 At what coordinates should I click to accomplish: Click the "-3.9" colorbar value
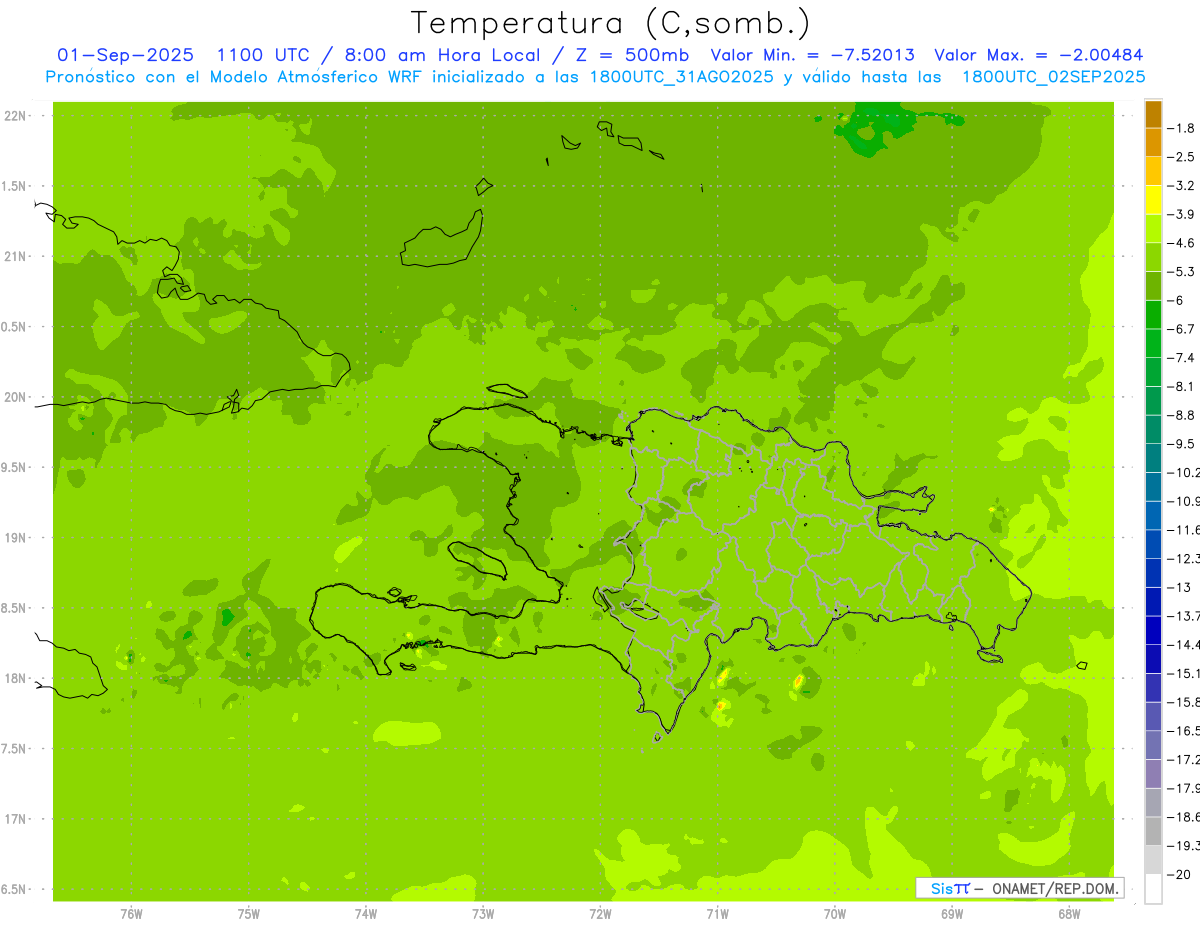point(1181,214)
